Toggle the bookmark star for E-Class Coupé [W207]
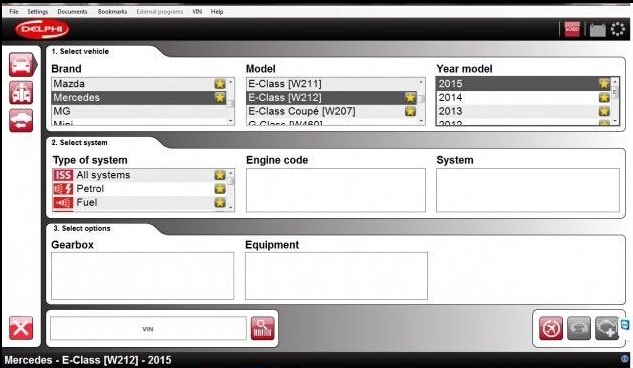 point(410,111)
